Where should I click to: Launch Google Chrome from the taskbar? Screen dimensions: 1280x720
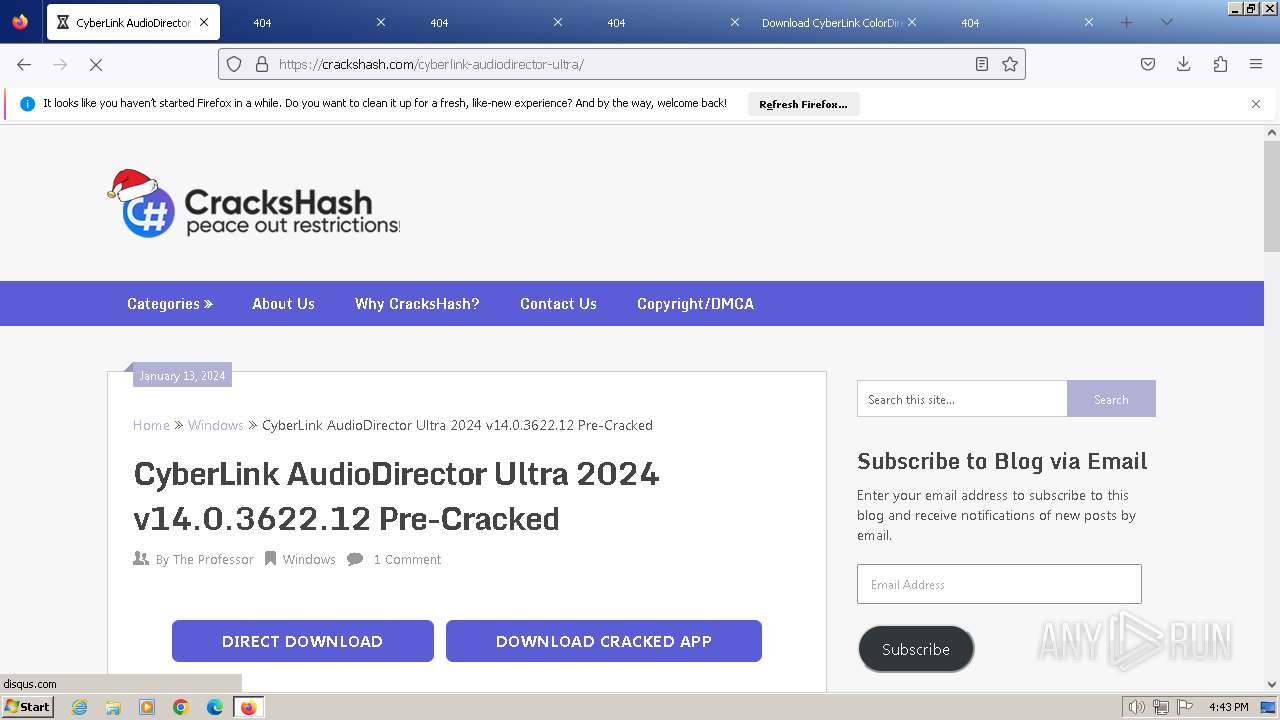(x=181, y=707)
